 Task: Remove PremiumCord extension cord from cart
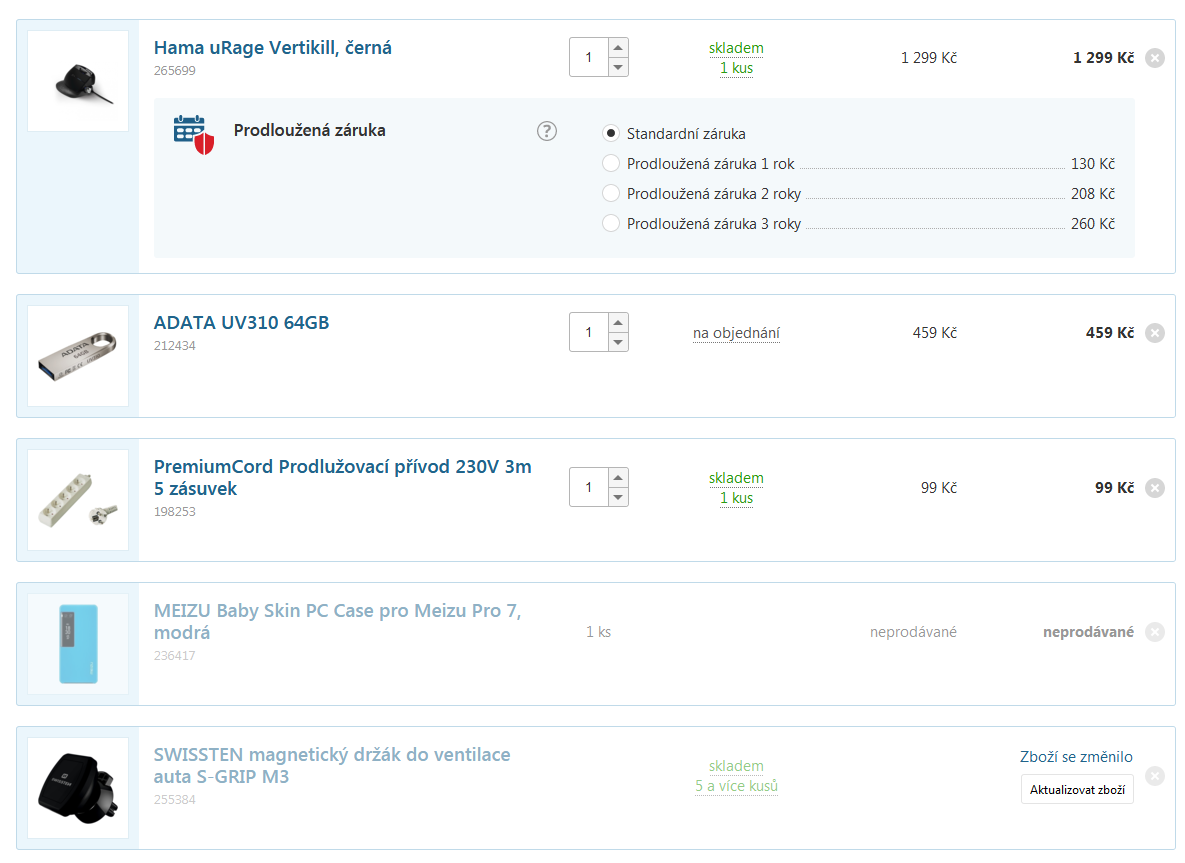tap(1154, 488)
